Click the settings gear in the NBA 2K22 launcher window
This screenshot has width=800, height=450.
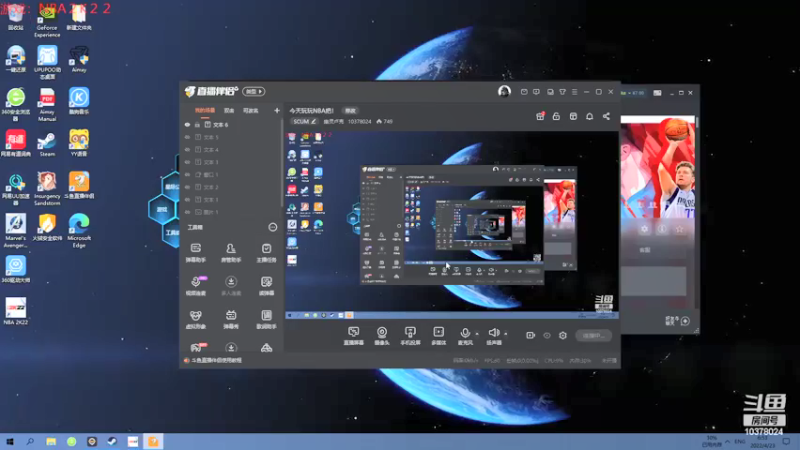(644, 229)
